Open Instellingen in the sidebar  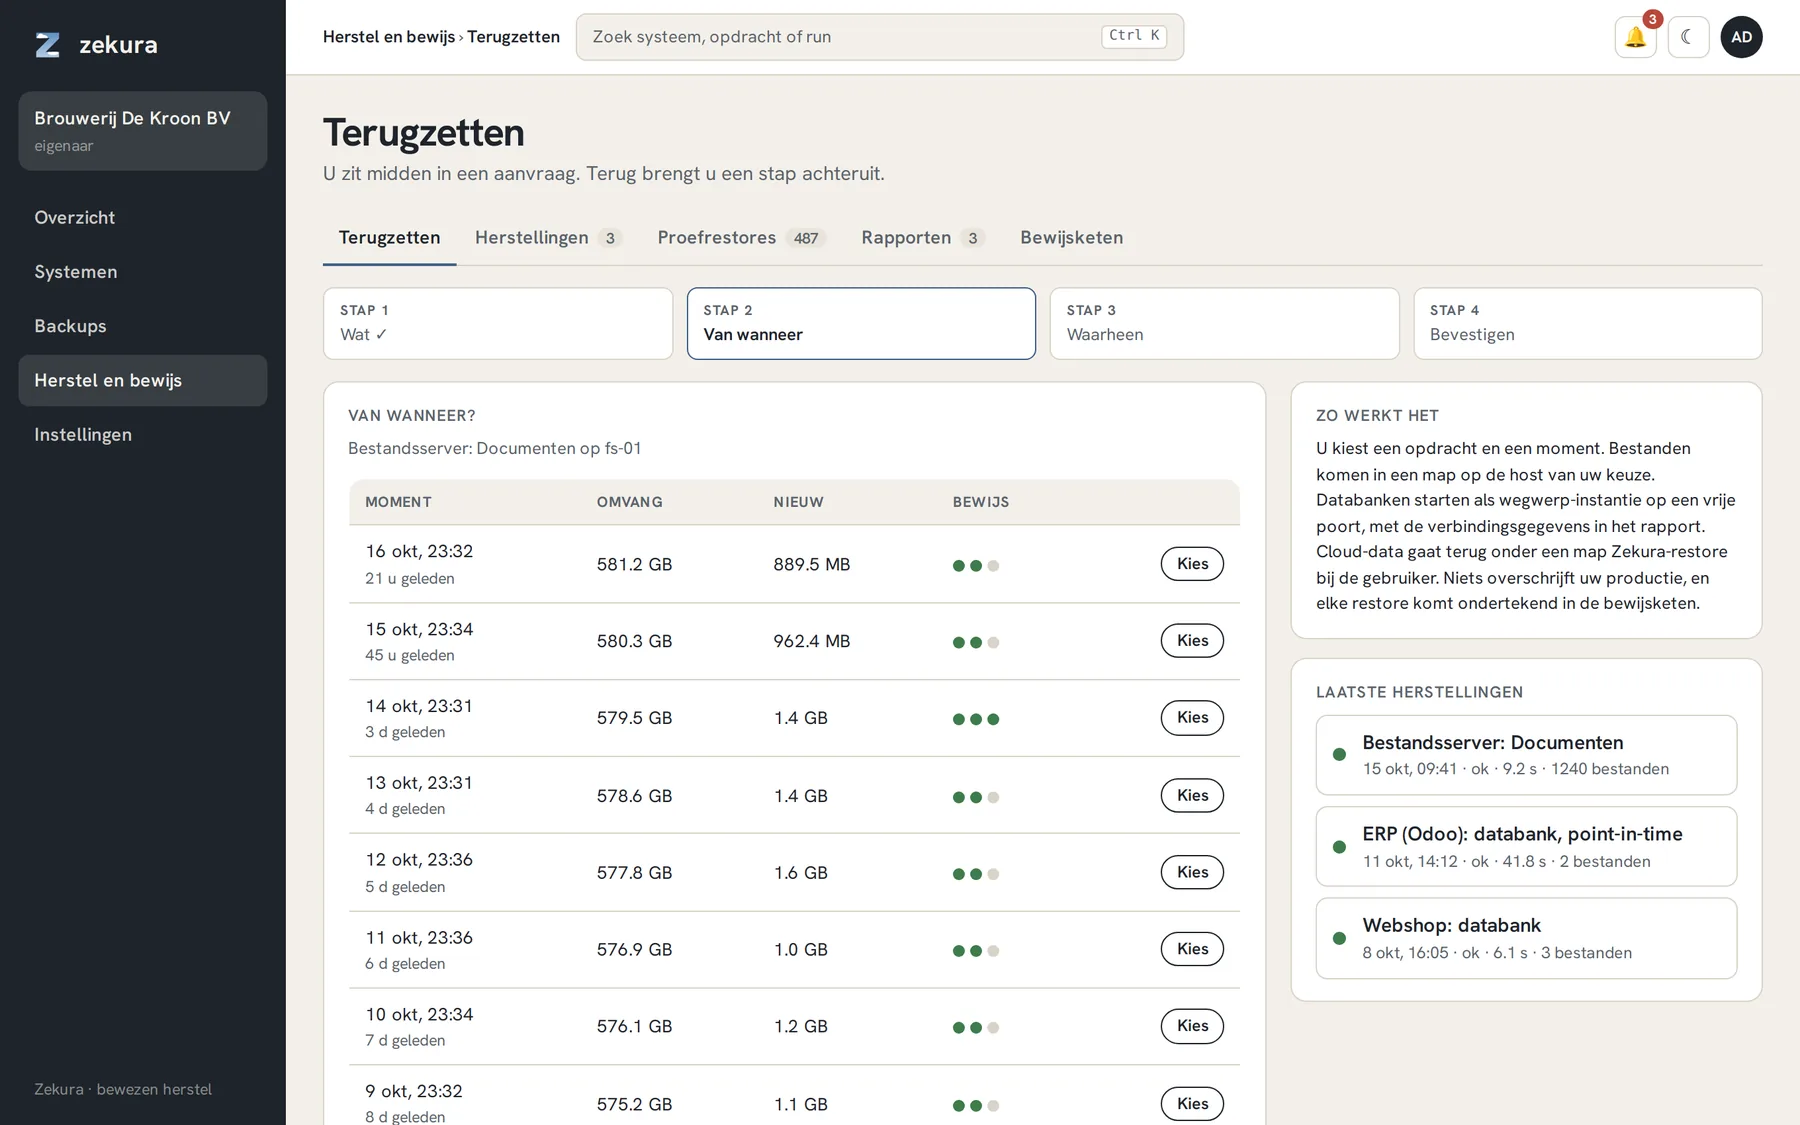pos(143,434)
